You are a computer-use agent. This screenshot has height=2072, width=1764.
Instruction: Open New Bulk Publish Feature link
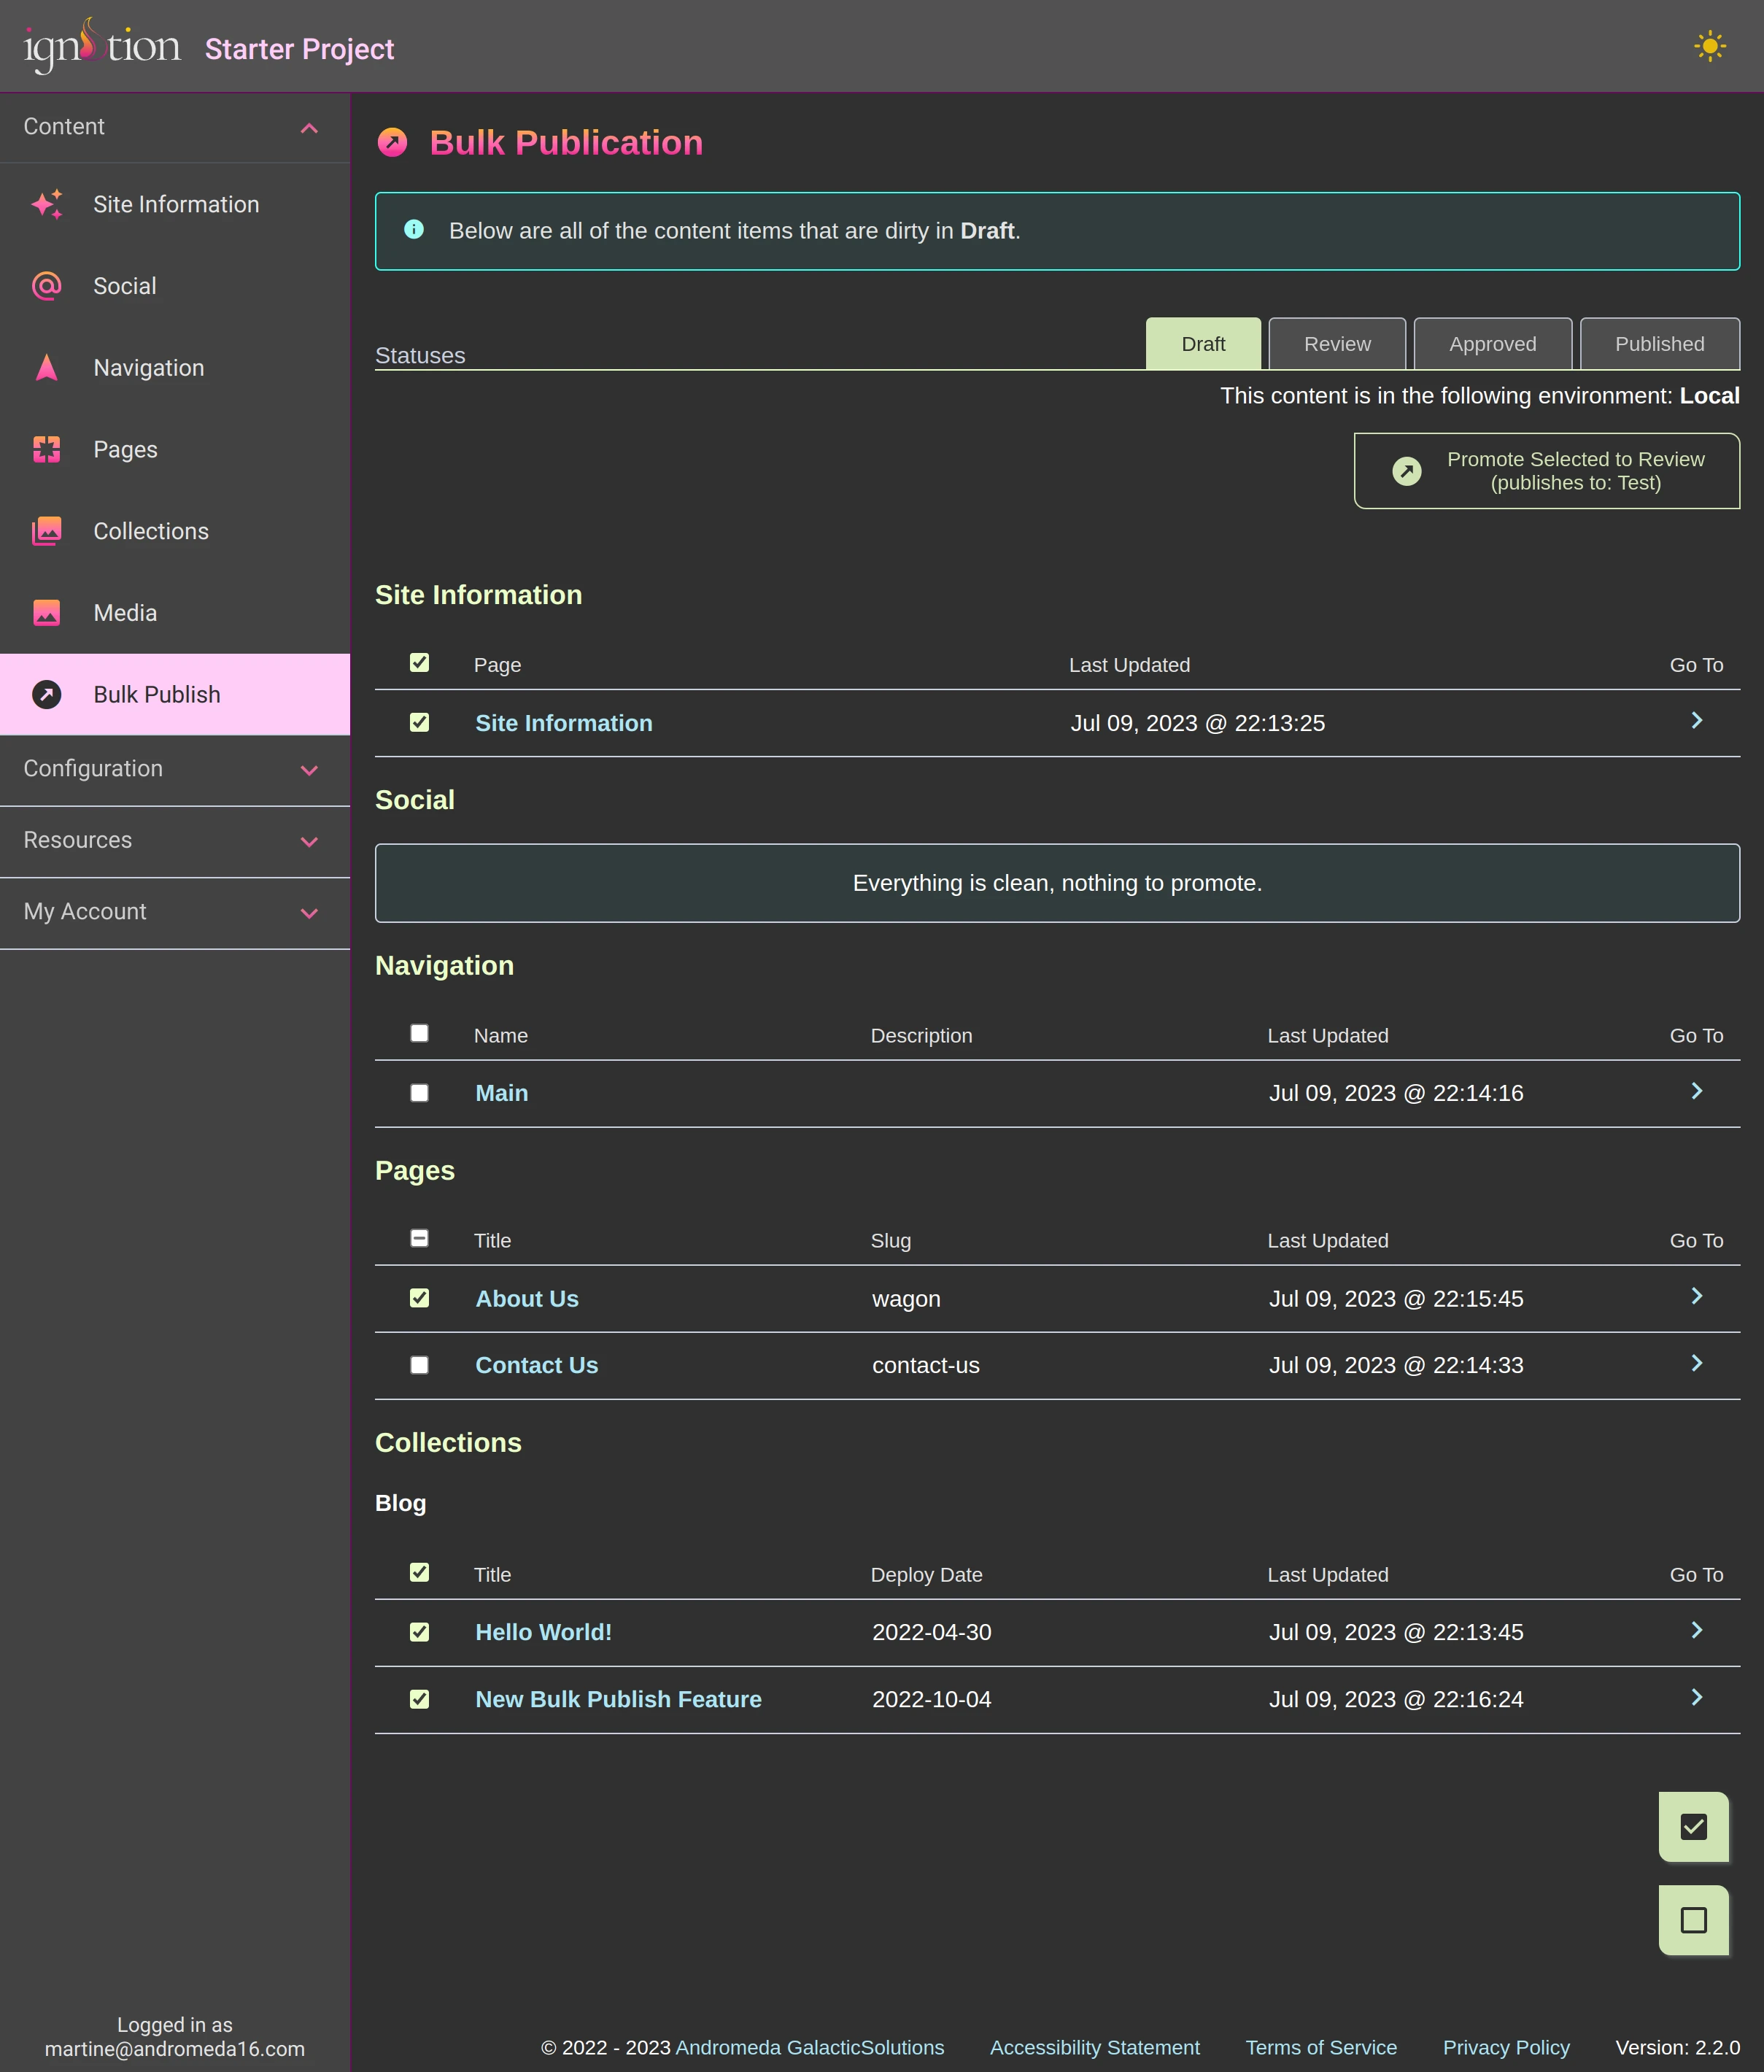click(619, 1700)
